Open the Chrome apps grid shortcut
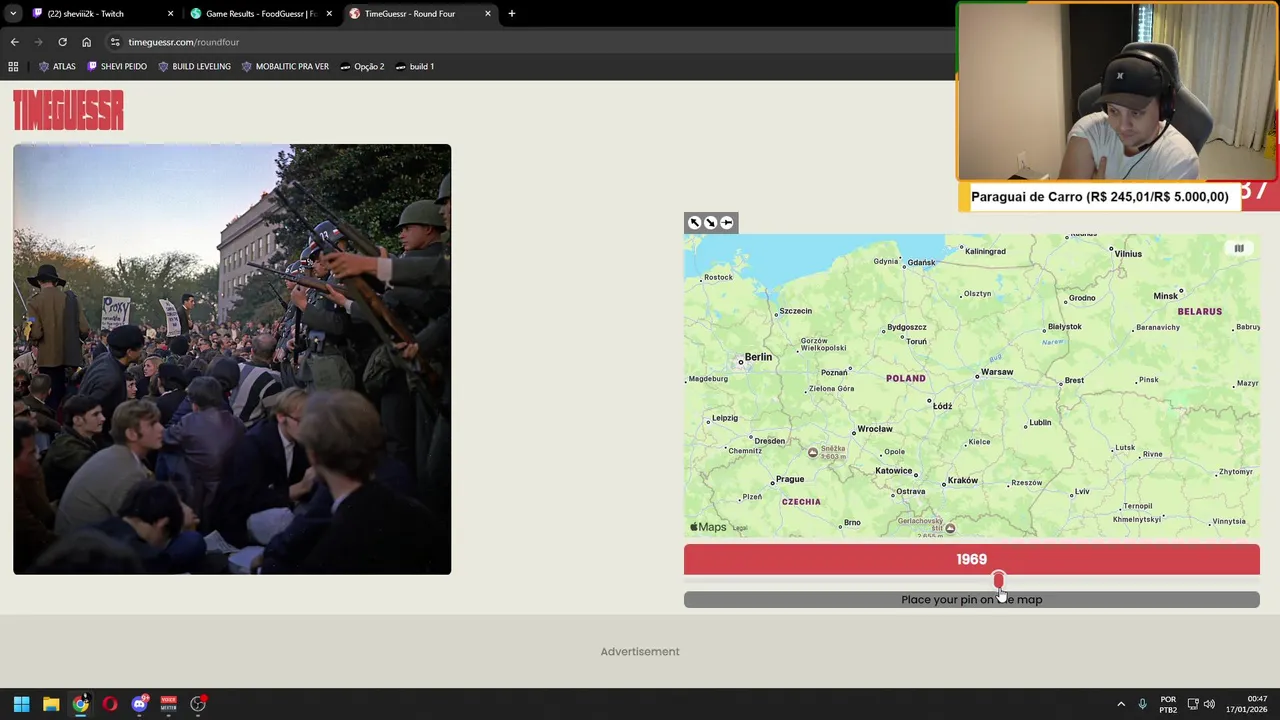This screenshot has height=720, width=1280. click(x=13, y=67)
